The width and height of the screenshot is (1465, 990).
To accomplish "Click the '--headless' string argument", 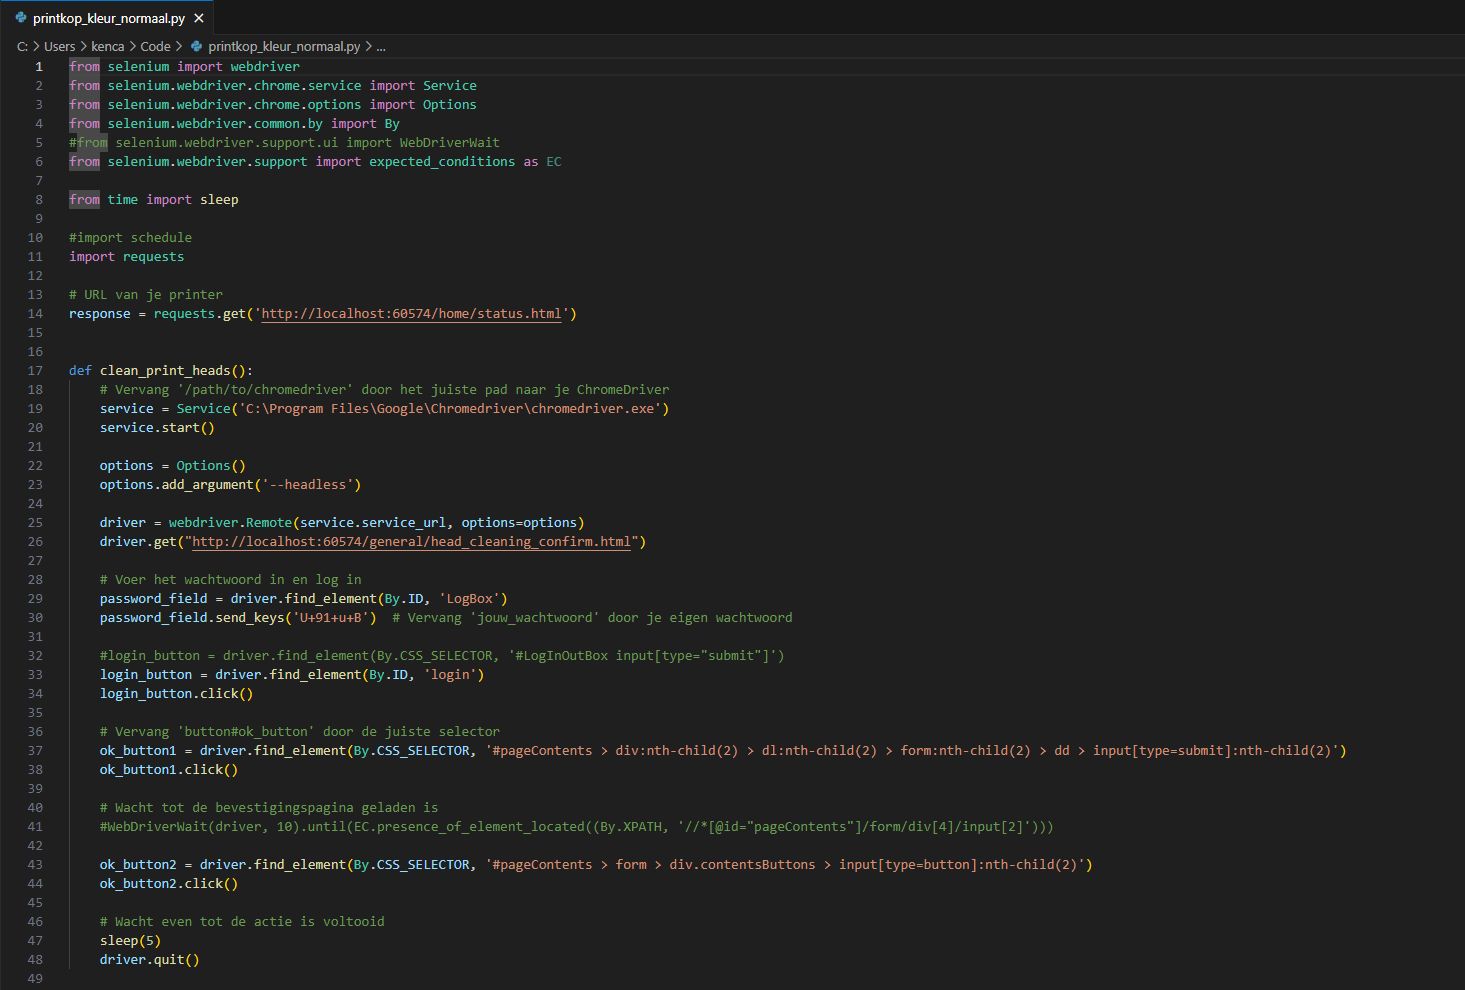I will coord(308,485).
